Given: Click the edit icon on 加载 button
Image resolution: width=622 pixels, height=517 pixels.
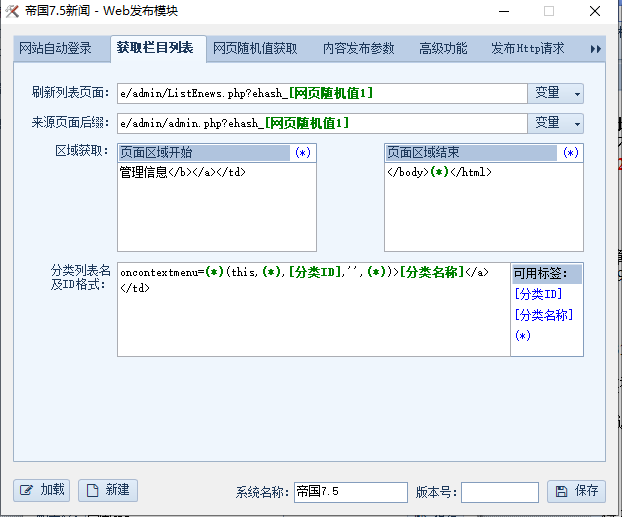Looking at the screenshot, I should click(26, 490).
